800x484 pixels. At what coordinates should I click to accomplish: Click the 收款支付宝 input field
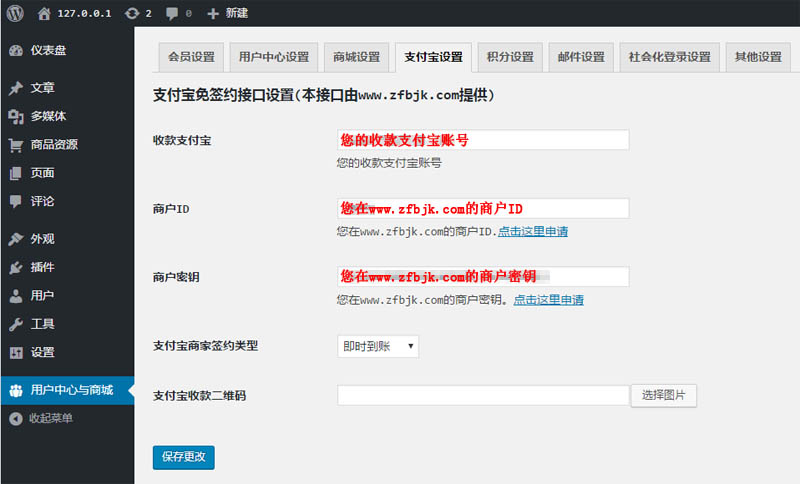[x=483, y=140]
